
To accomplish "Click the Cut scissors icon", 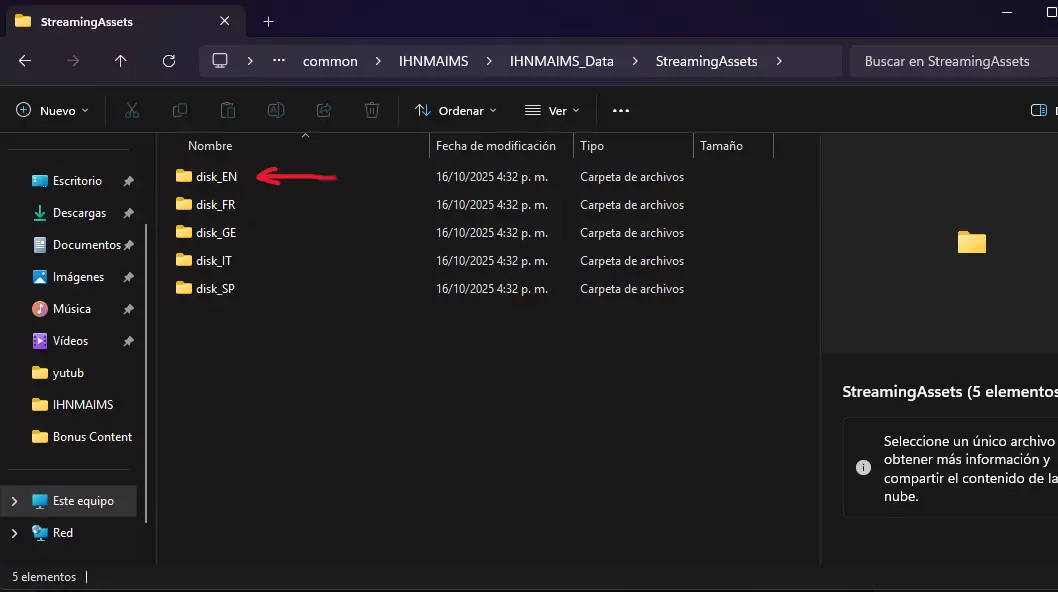I will pyautogui.click(x=132, y=110).
